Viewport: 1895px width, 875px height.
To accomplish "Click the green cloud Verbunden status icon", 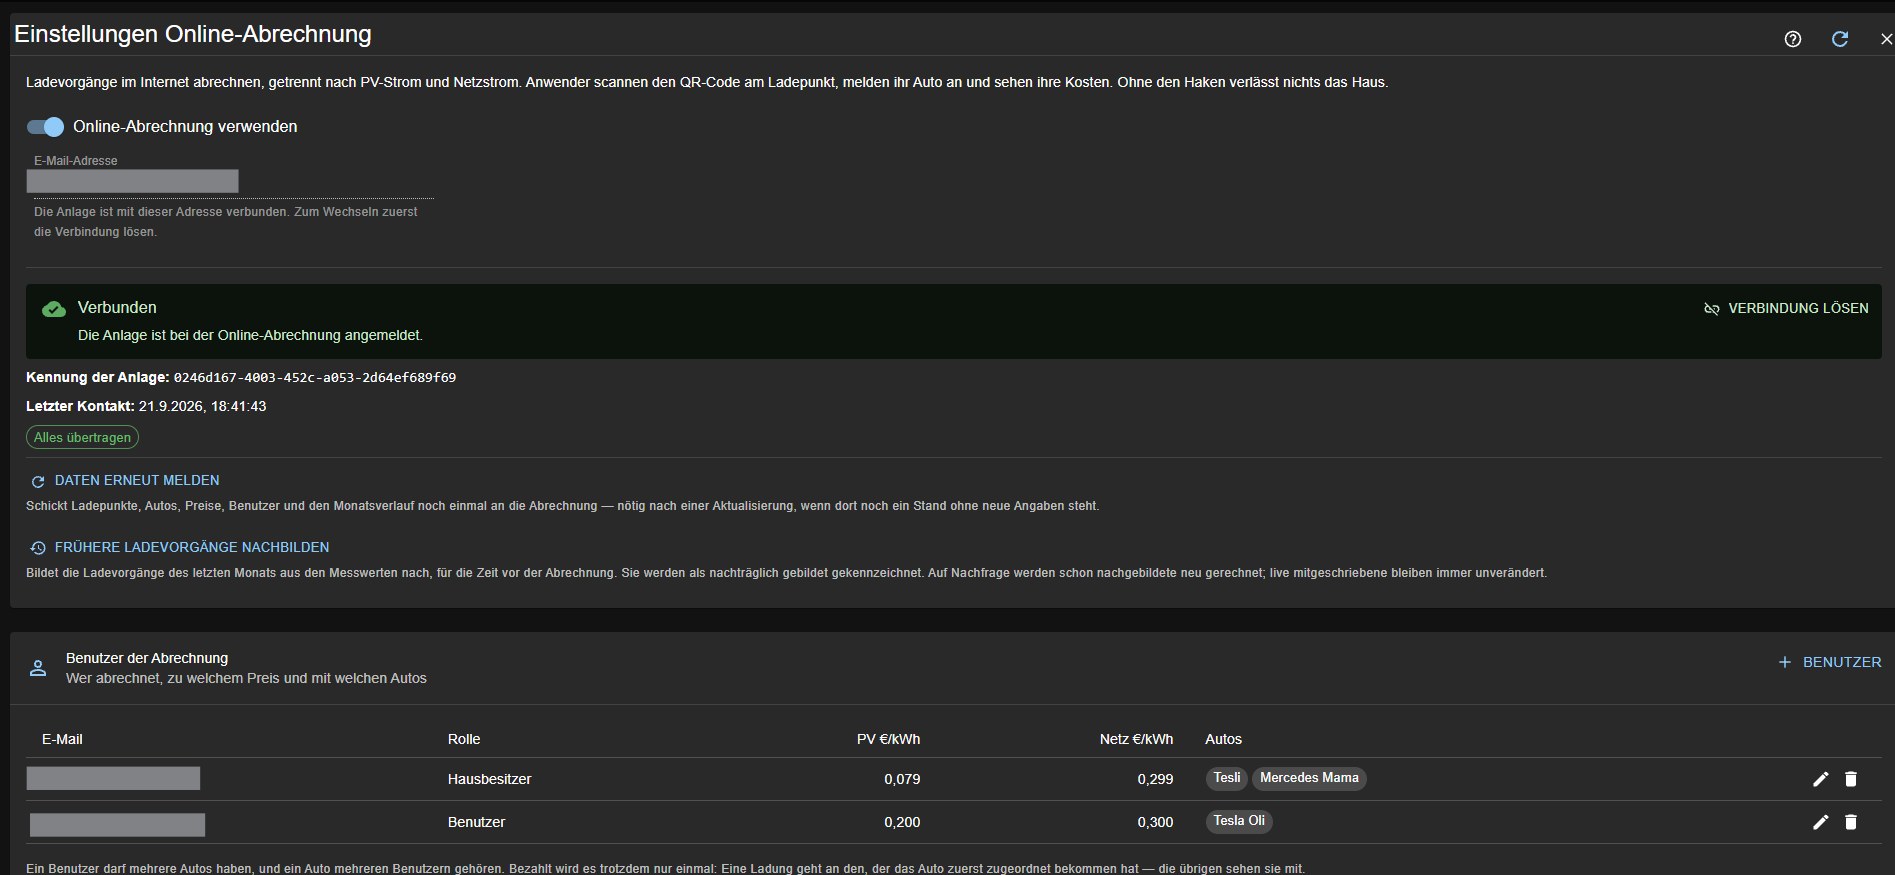I will tap(54, 309).
